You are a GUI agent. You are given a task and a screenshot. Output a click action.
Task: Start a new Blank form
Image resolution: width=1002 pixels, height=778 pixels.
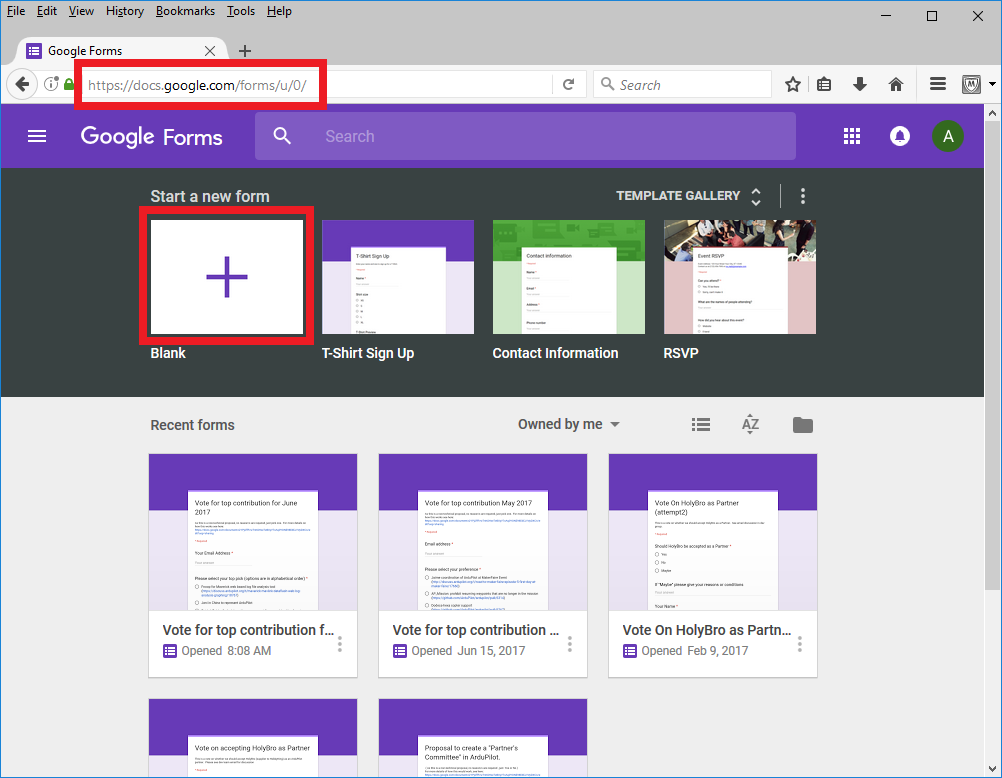point(227,277)
